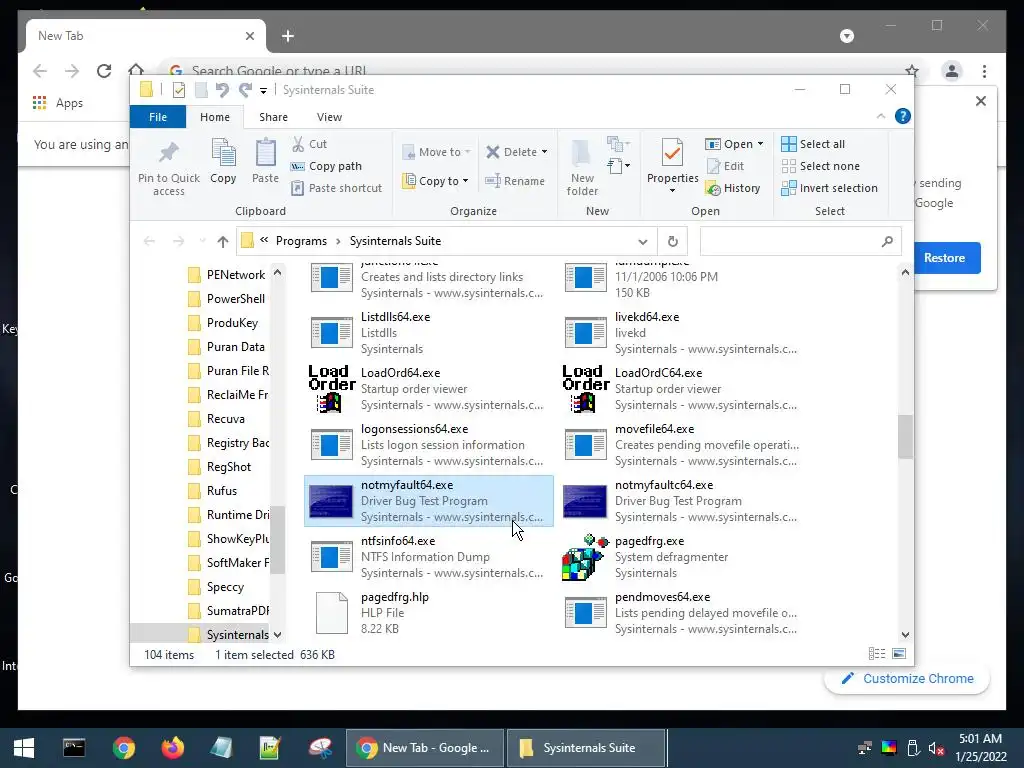1024x768 pixels.
Task: Expand Properties dropdown arrow
Action: (x=672, y=191)
